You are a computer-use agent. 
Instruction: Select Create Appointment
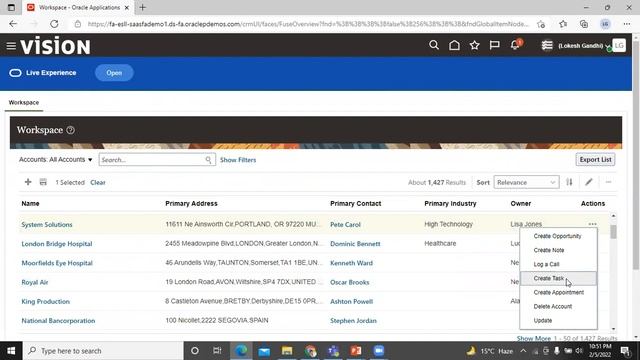[558, 292]
